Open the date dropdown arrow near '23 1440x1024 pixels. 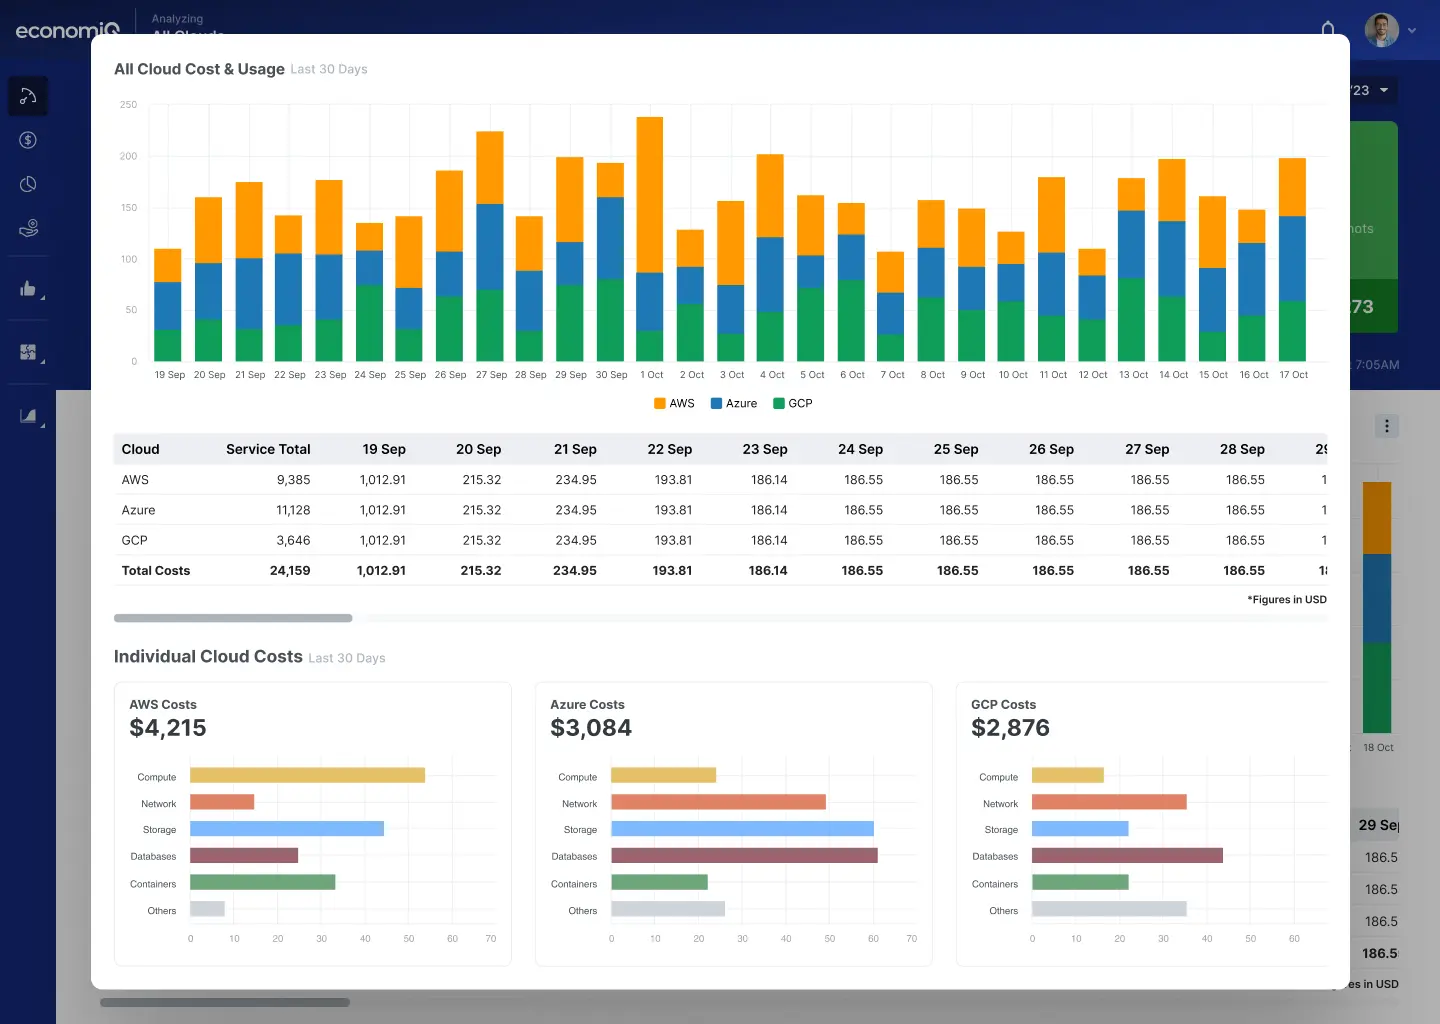pyautogui.click(x=1384, y=90)
